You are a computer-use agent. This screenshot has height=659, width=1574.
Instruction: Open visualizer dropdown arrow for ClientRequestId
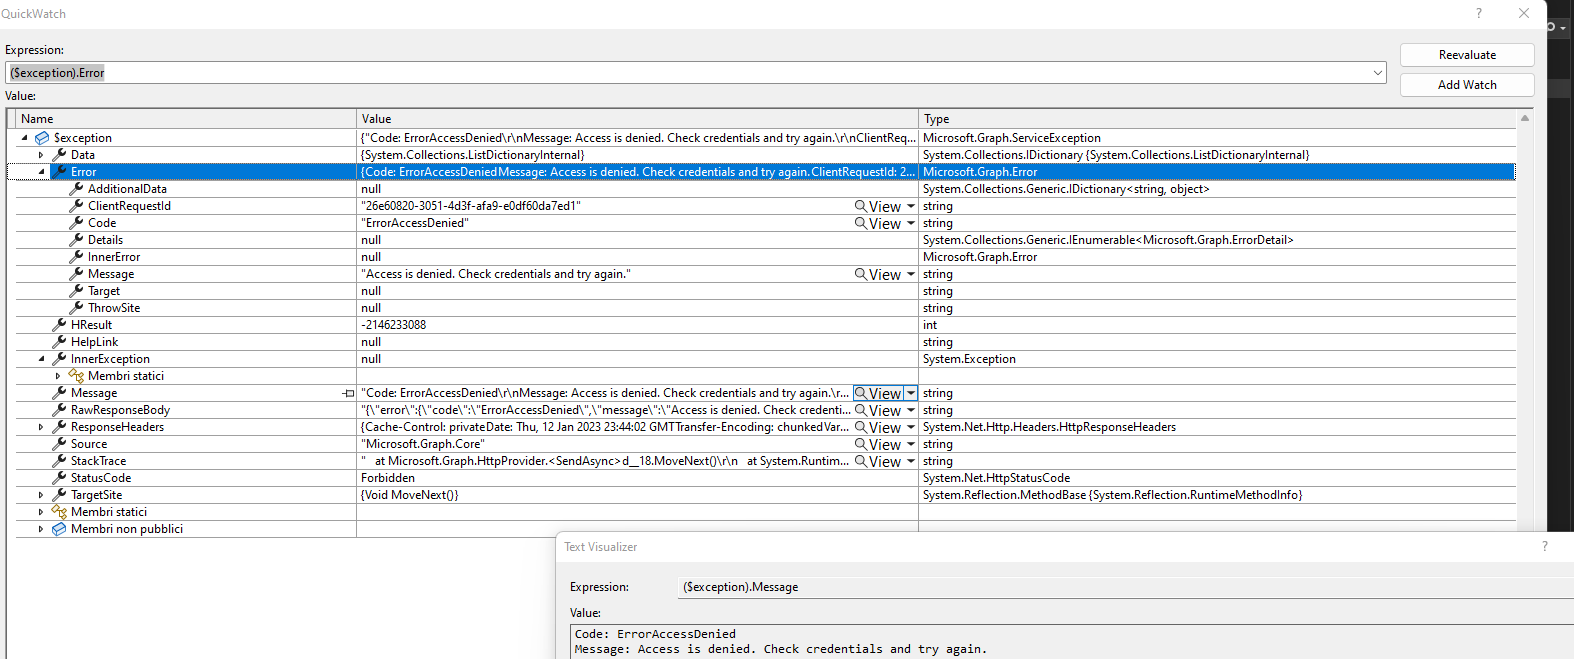[911, 206]
